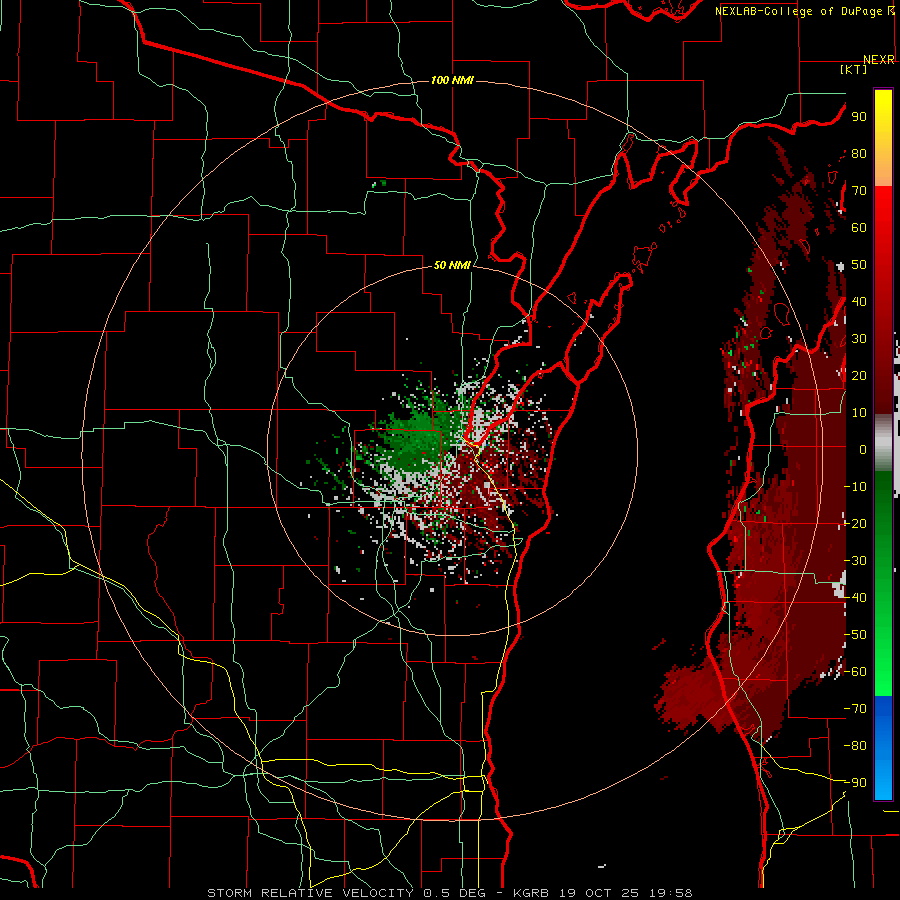Click the positive 80 label on velocity scale

click(x=859, y=153)
